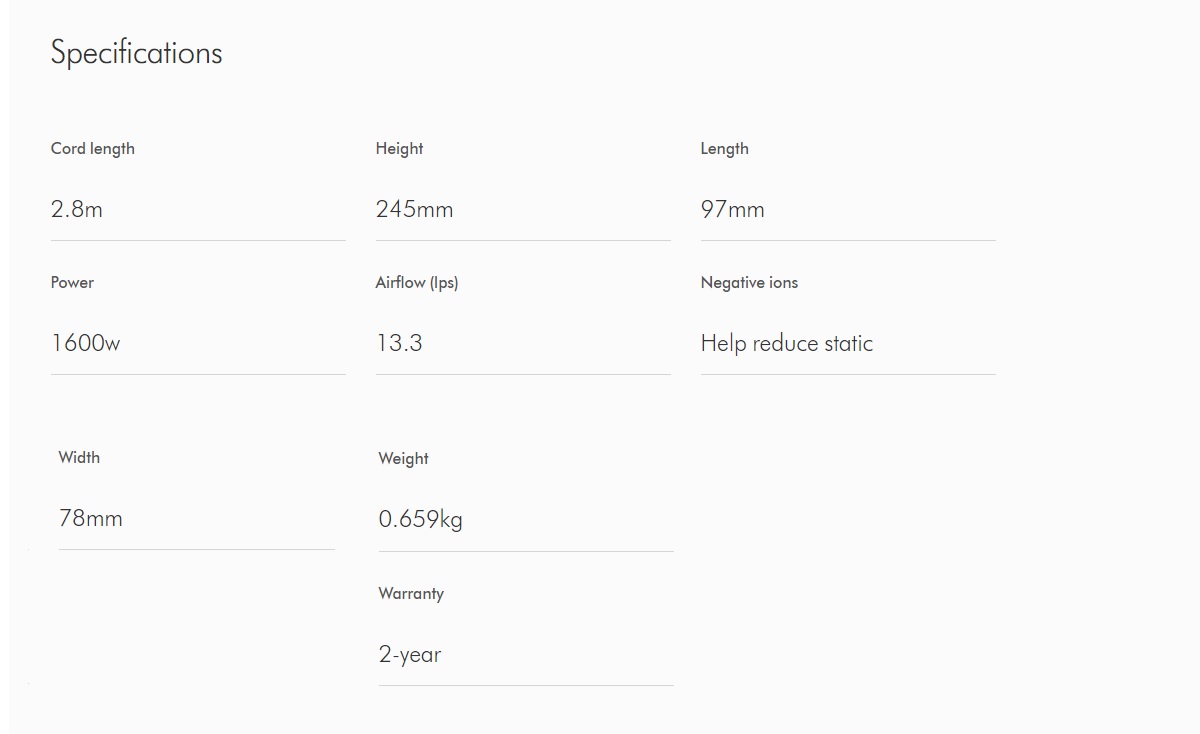
Task: Click the 78mm width value
Action: click(90, 518)
